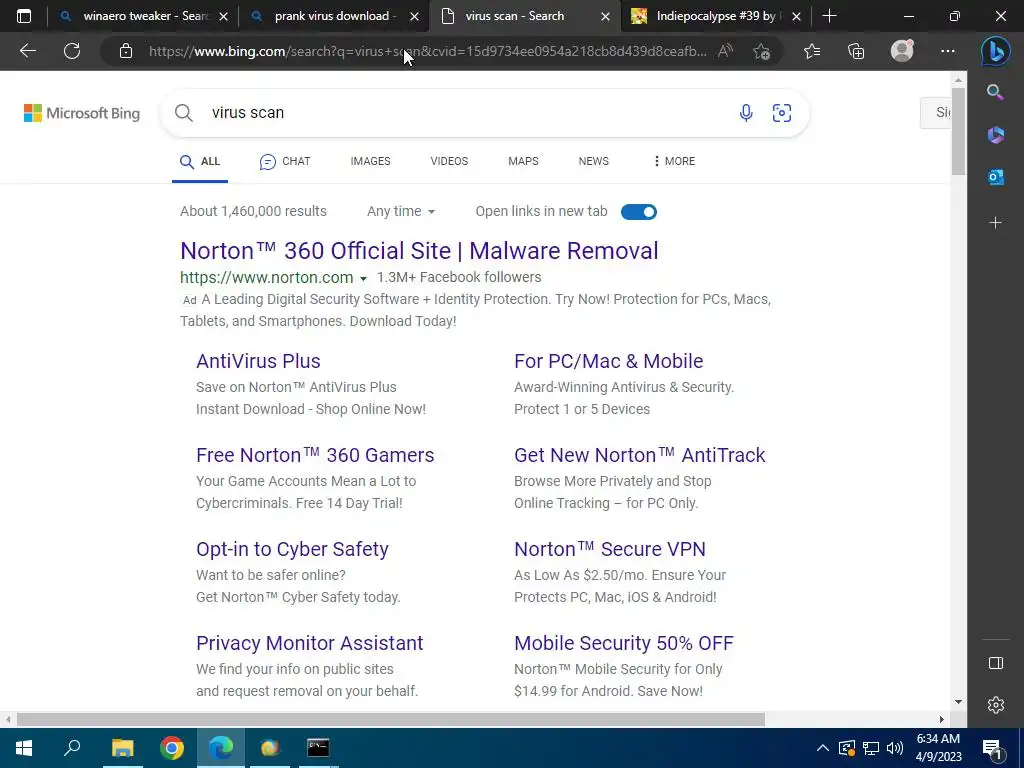
Task: Open Get New Norton AntiTrack link
Action: tap(639, 455)
